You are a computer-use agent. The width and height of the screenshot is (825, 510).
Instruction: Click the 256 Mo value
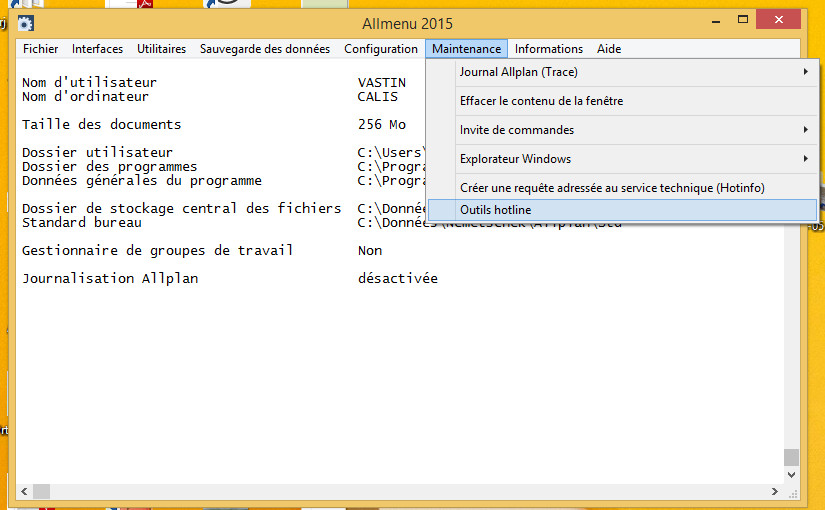(x=382, y=125)
